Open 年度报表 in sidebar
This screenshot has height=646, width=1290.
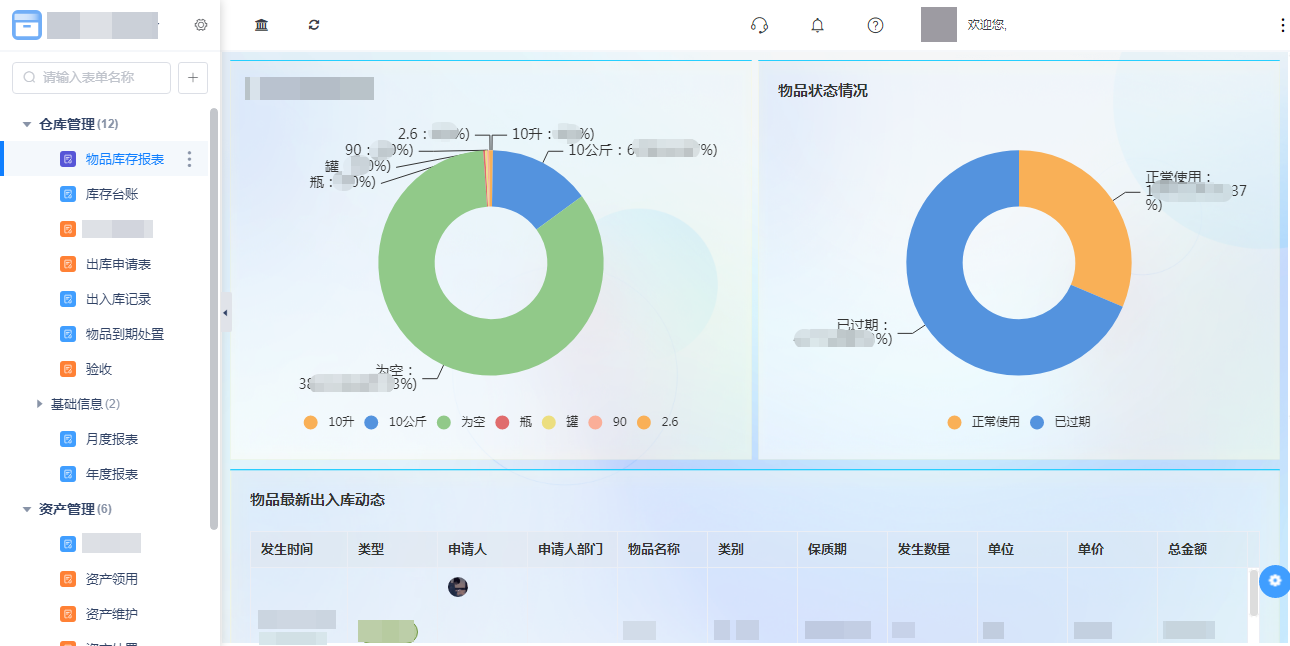tap(112, 474)
